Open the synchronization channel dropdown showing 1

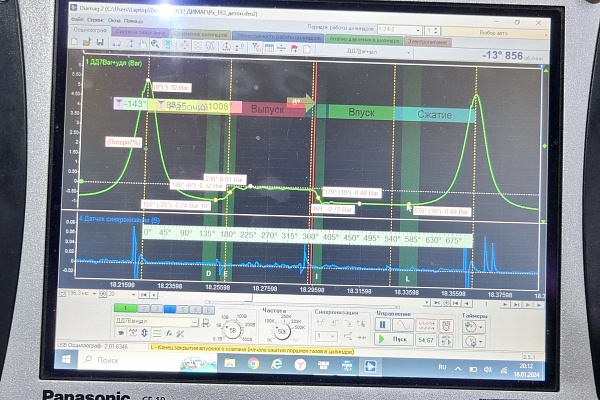[326, 336]
